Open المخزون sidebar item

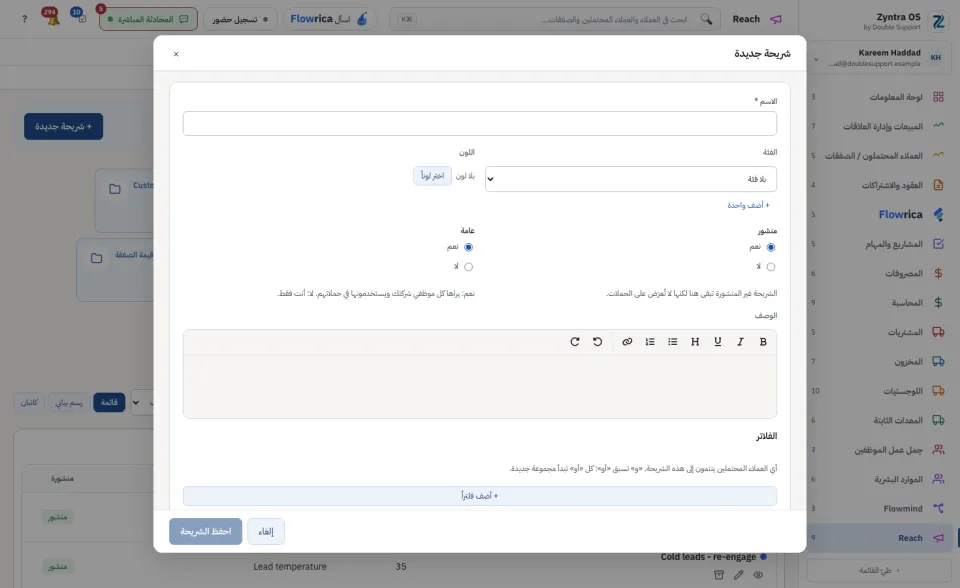pyautogui.click(x=879, y=361)
